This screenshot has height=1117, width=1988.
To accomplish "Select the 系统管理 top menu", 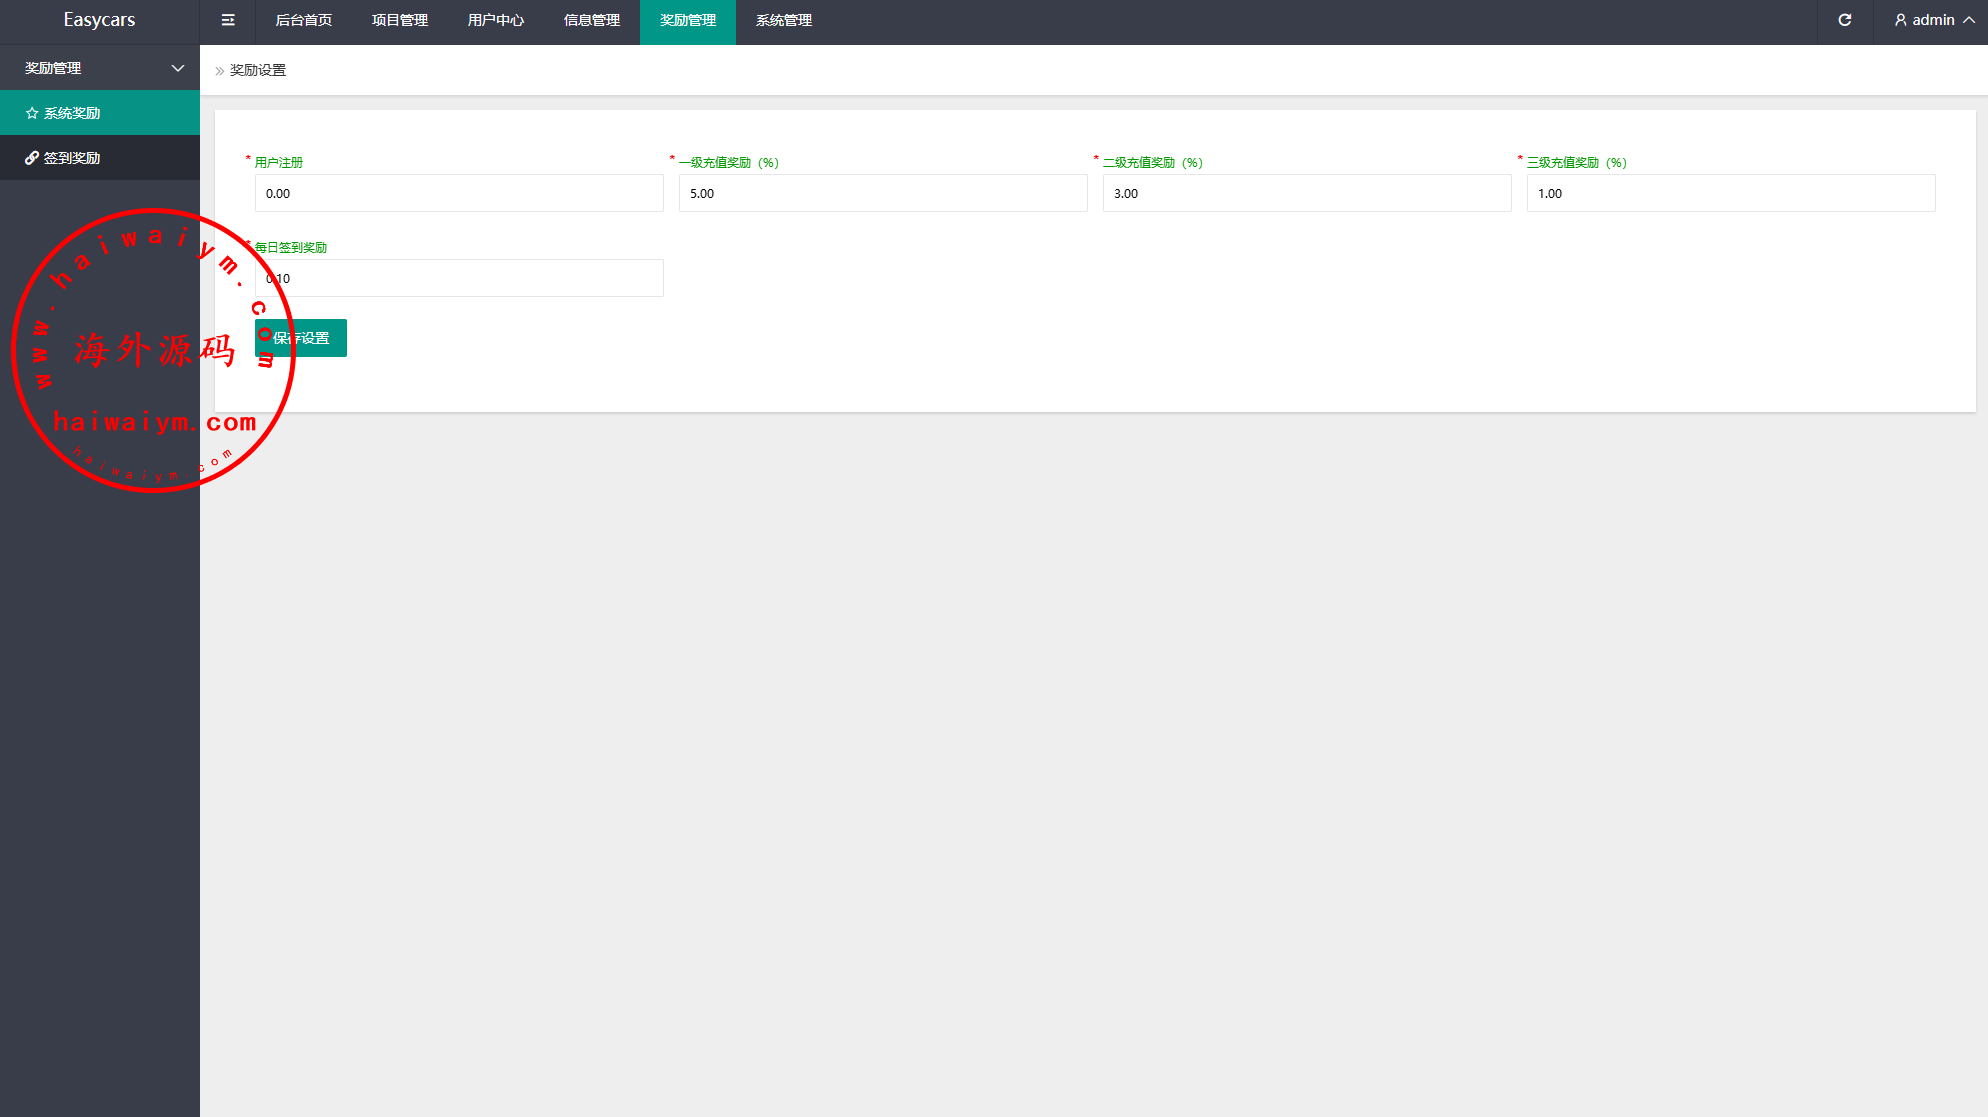I will pyautogui.click(x=784, y=20).
